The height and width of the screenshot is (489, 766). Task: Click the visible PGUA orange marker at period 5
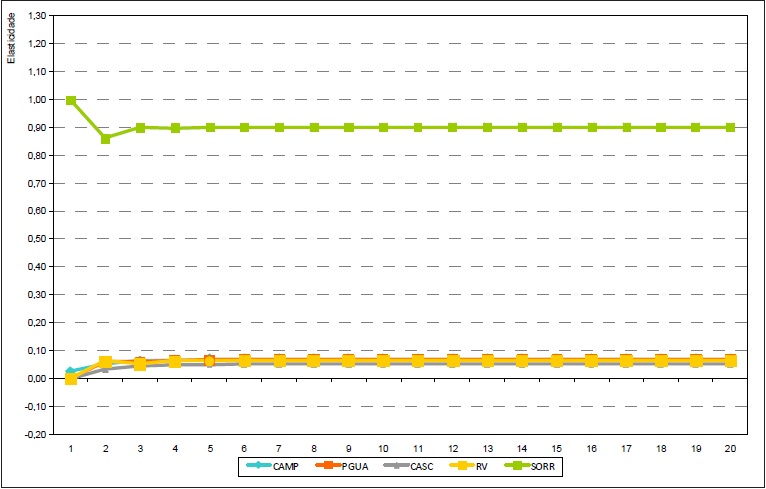(210, 360)
